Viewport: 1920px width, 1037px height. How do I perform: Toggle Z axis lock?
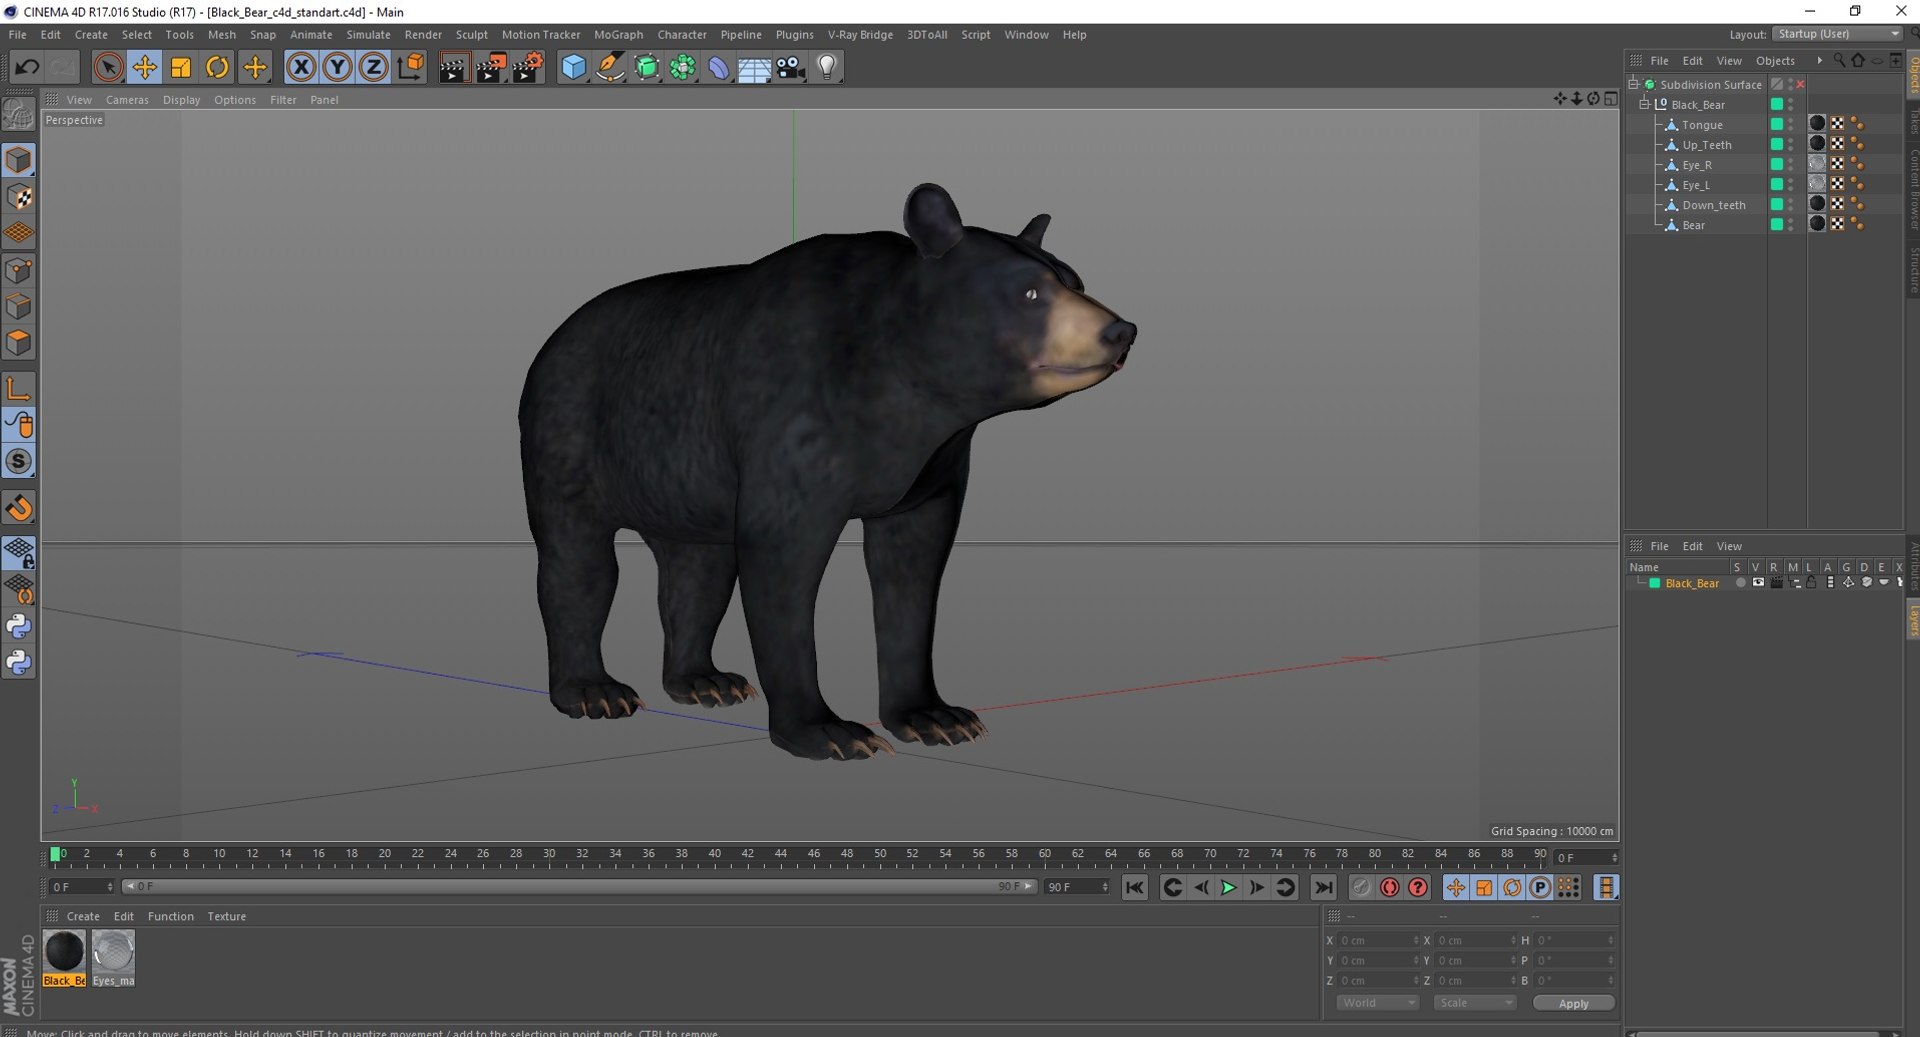point(373,67)
